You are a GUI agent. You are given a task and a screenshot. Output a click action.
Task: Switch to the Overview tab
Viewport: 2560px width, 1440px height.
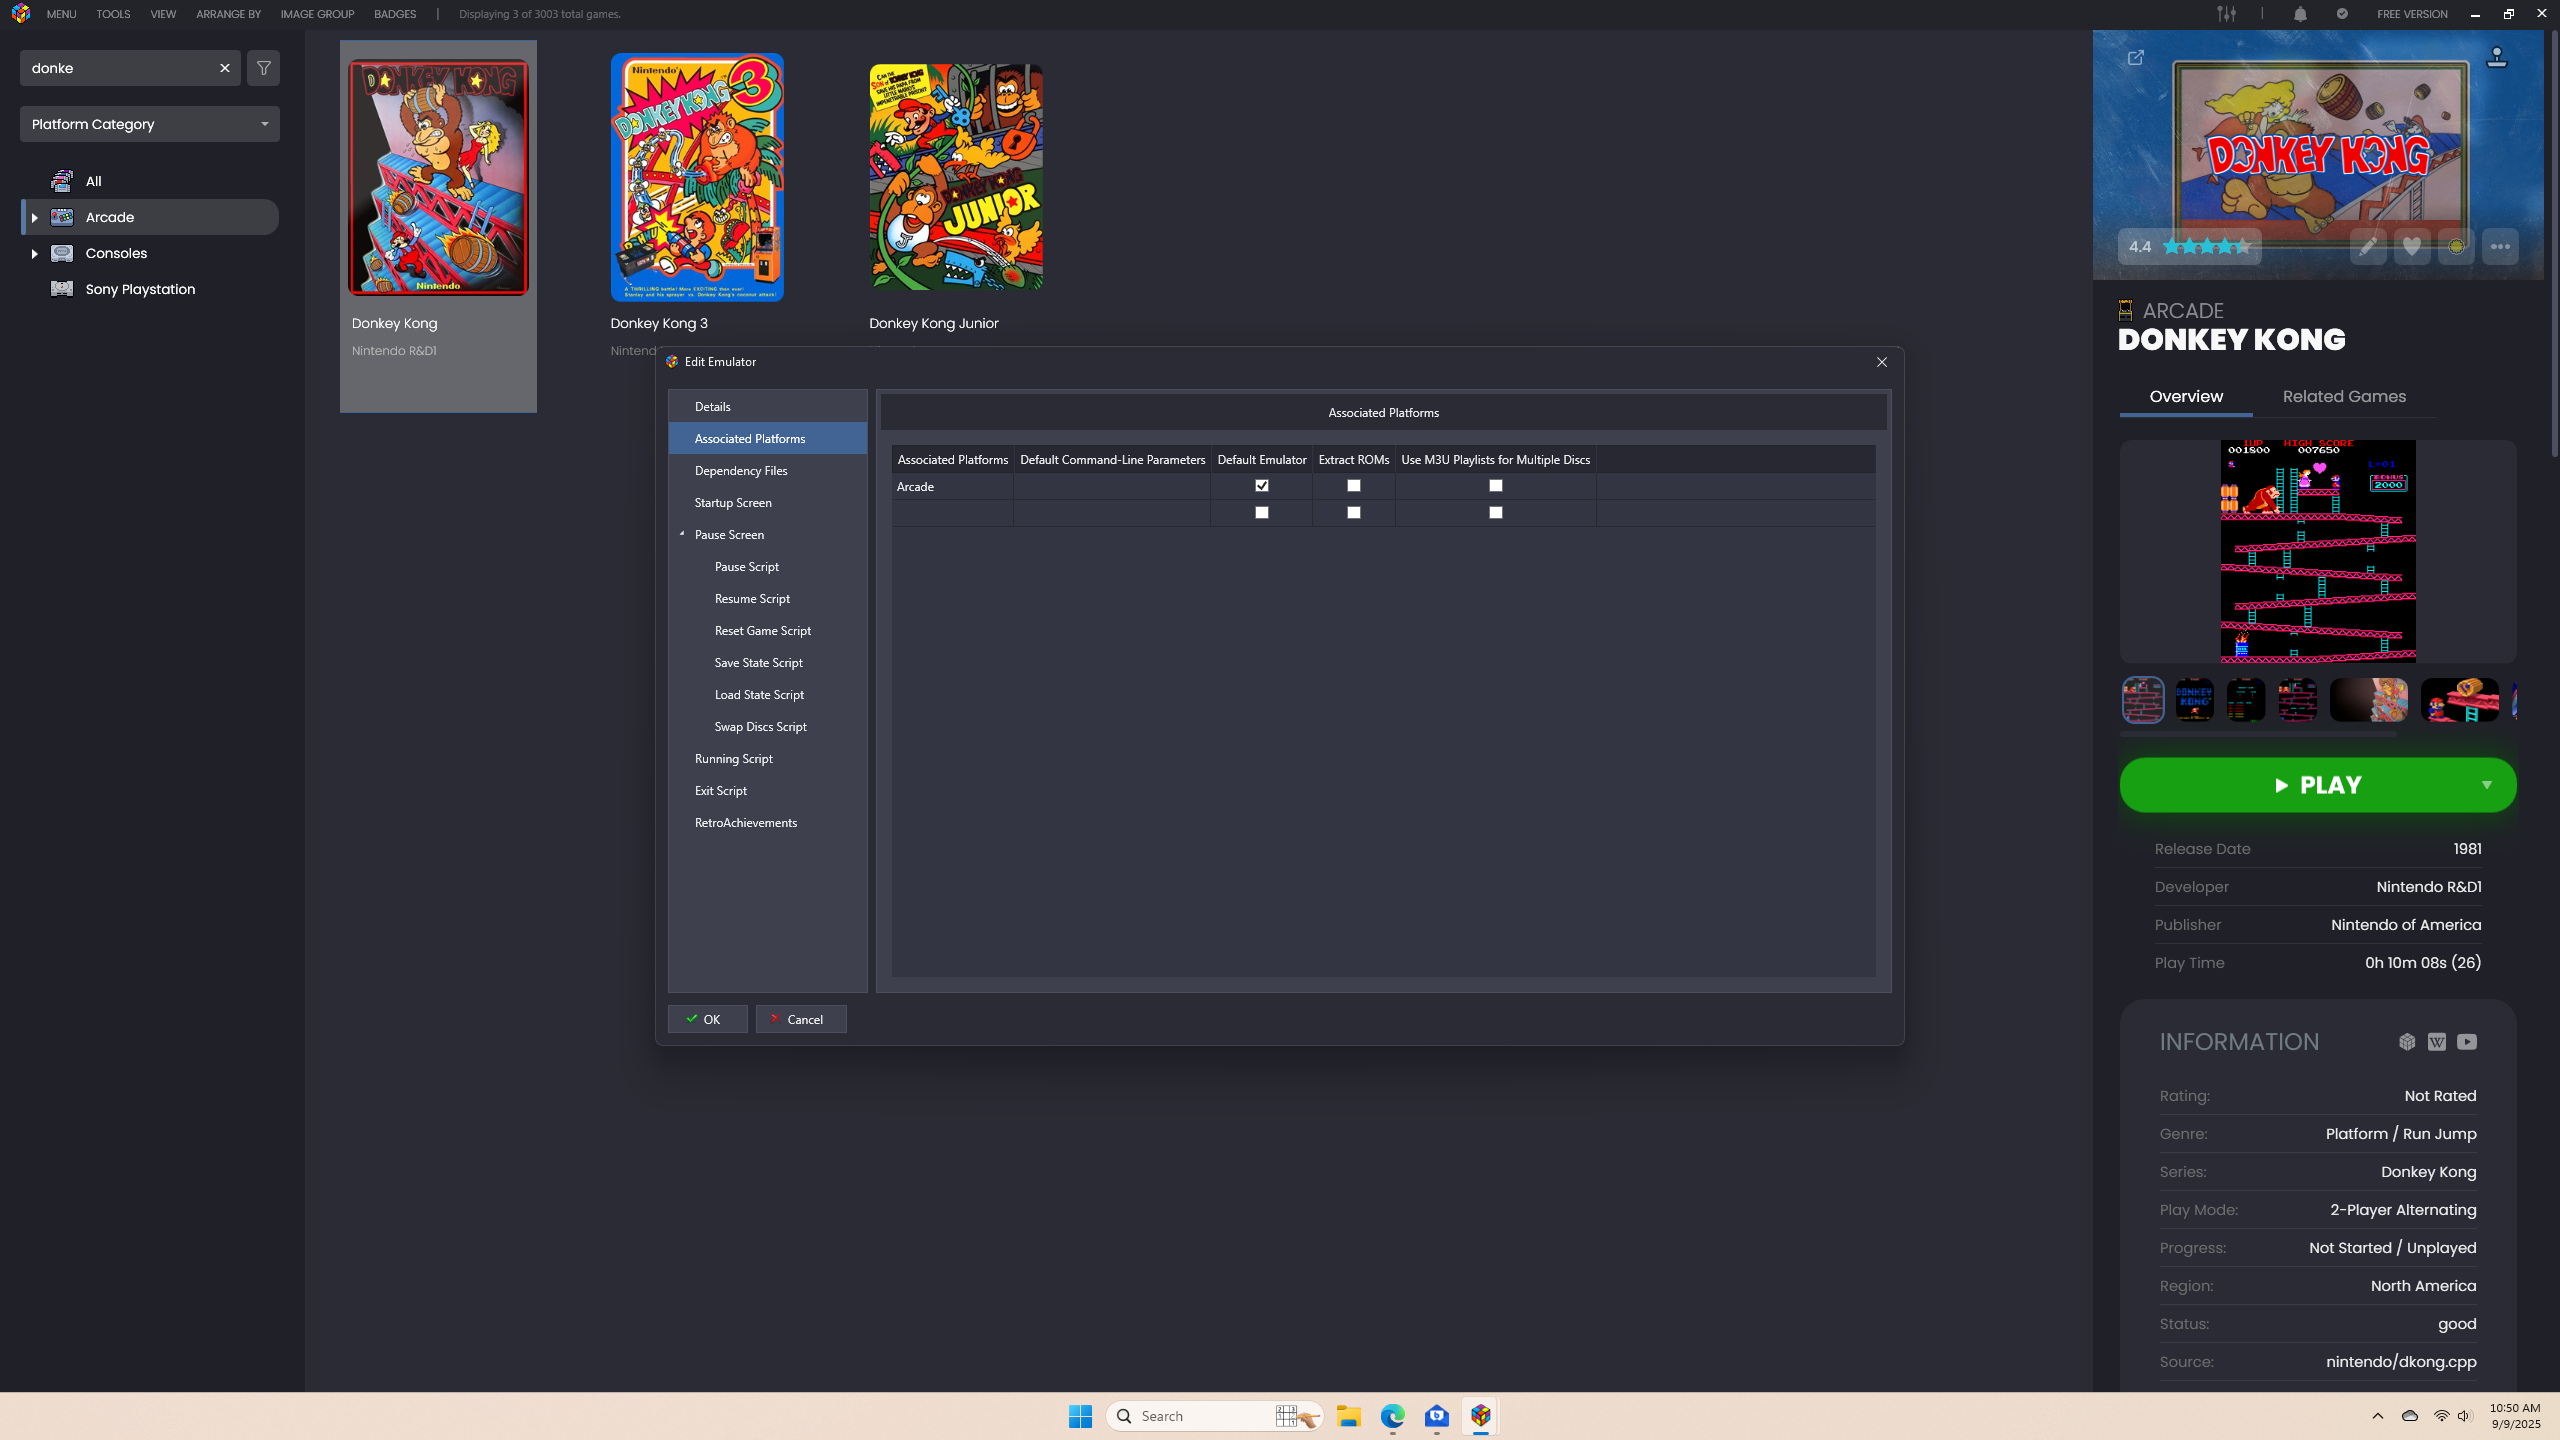(x=2186, y=397)
